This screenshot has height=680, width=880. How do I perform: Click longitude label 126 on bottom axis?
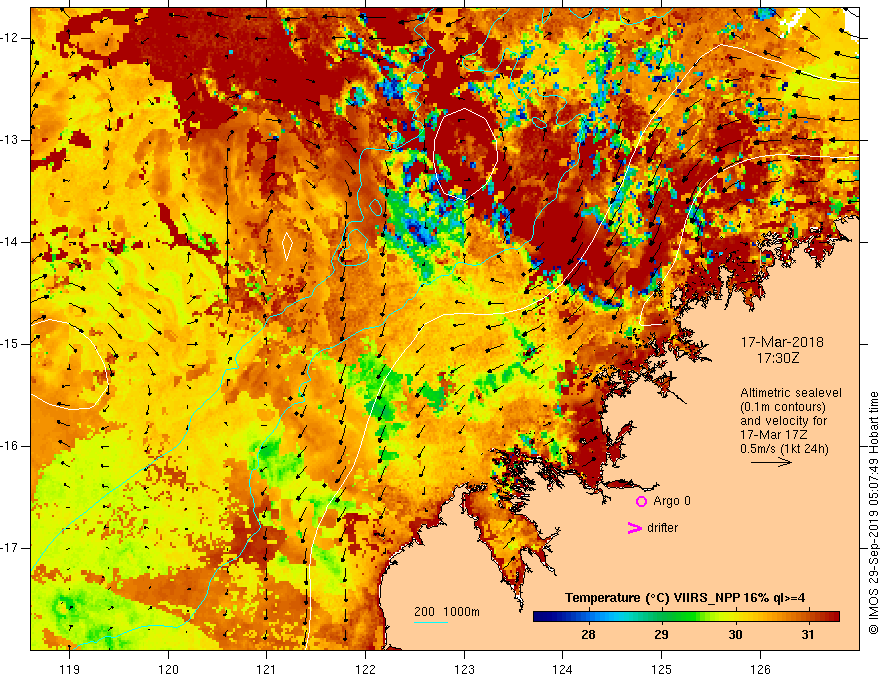click(x=760, y=669)
